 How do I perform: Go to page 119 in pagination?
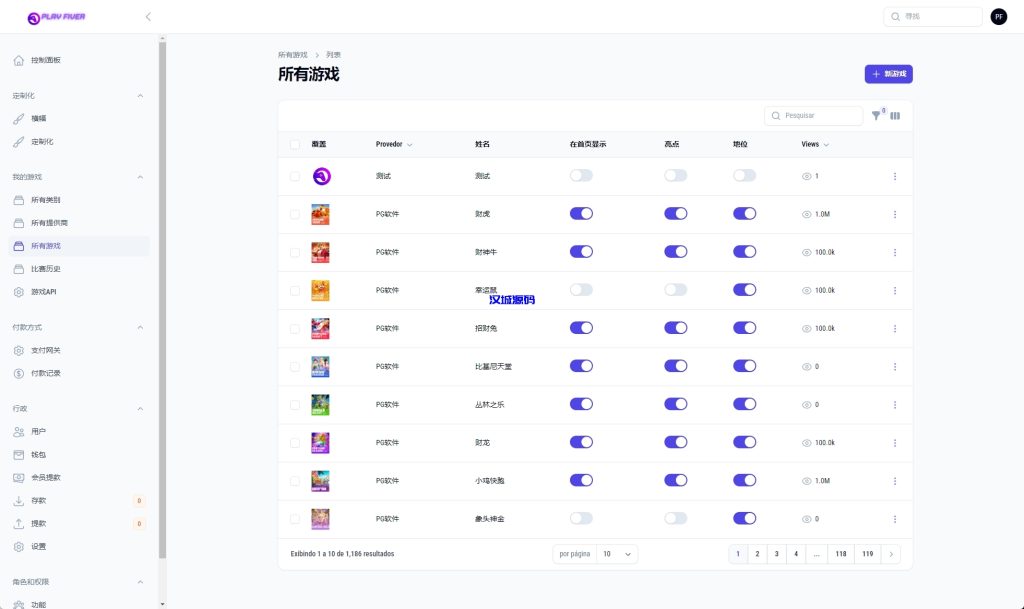click(x=866, y=553)
